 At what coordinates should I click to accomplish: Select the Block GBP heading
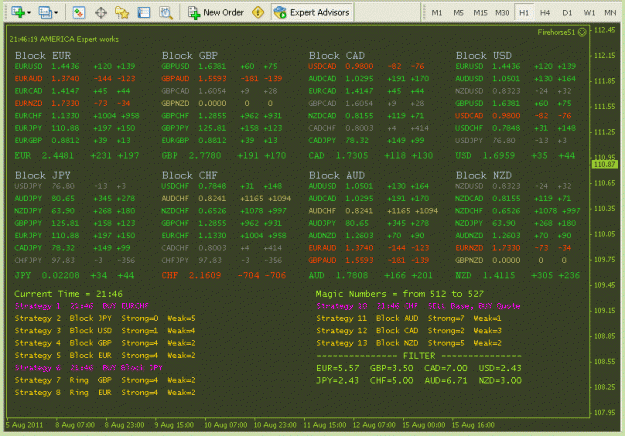(x=190, y=55)
